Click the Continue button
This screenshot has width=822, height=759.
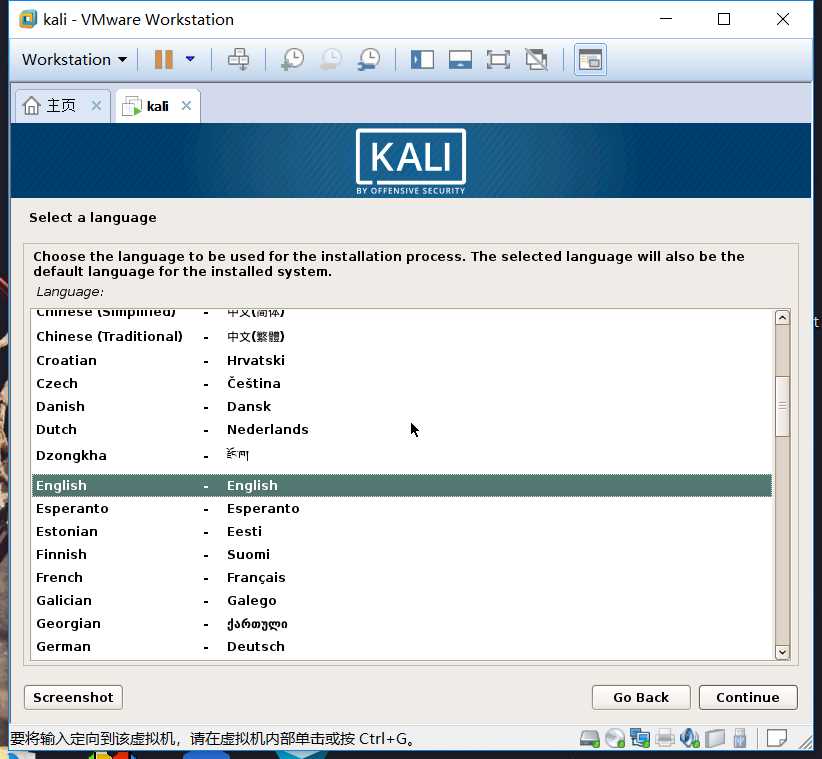pyautogui.click(x=748, y=697)
